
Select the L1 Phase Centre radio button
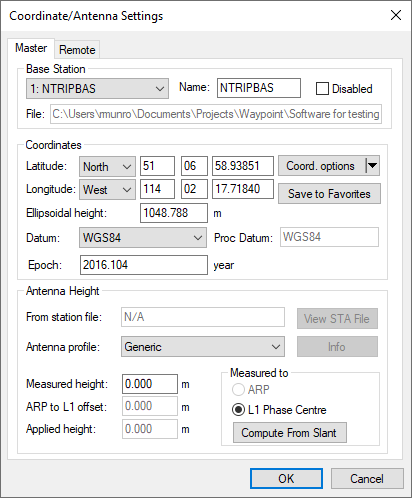(238, 410)
